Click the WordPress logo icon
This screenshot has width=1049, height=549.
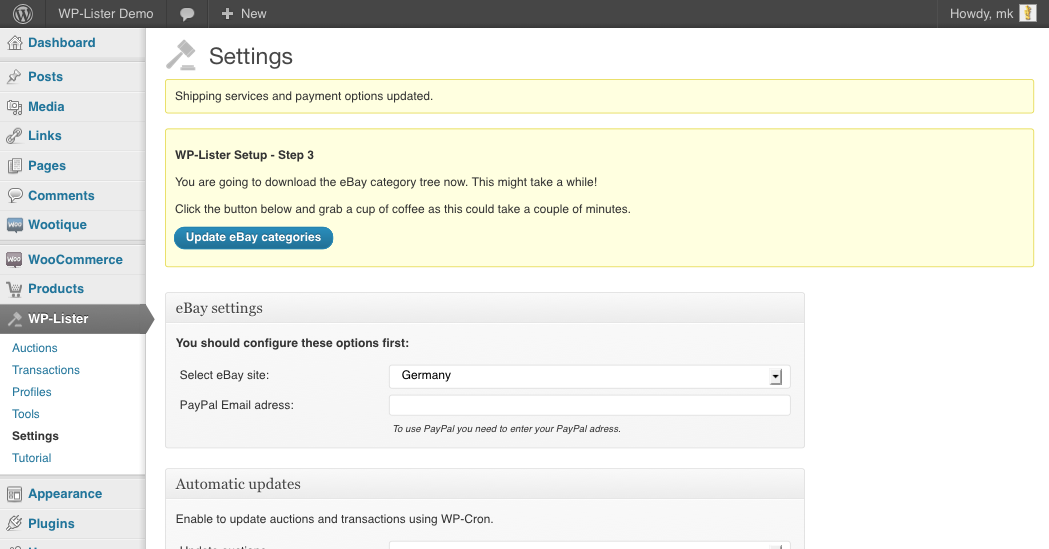pyautogui.click(x=23, y=13)
